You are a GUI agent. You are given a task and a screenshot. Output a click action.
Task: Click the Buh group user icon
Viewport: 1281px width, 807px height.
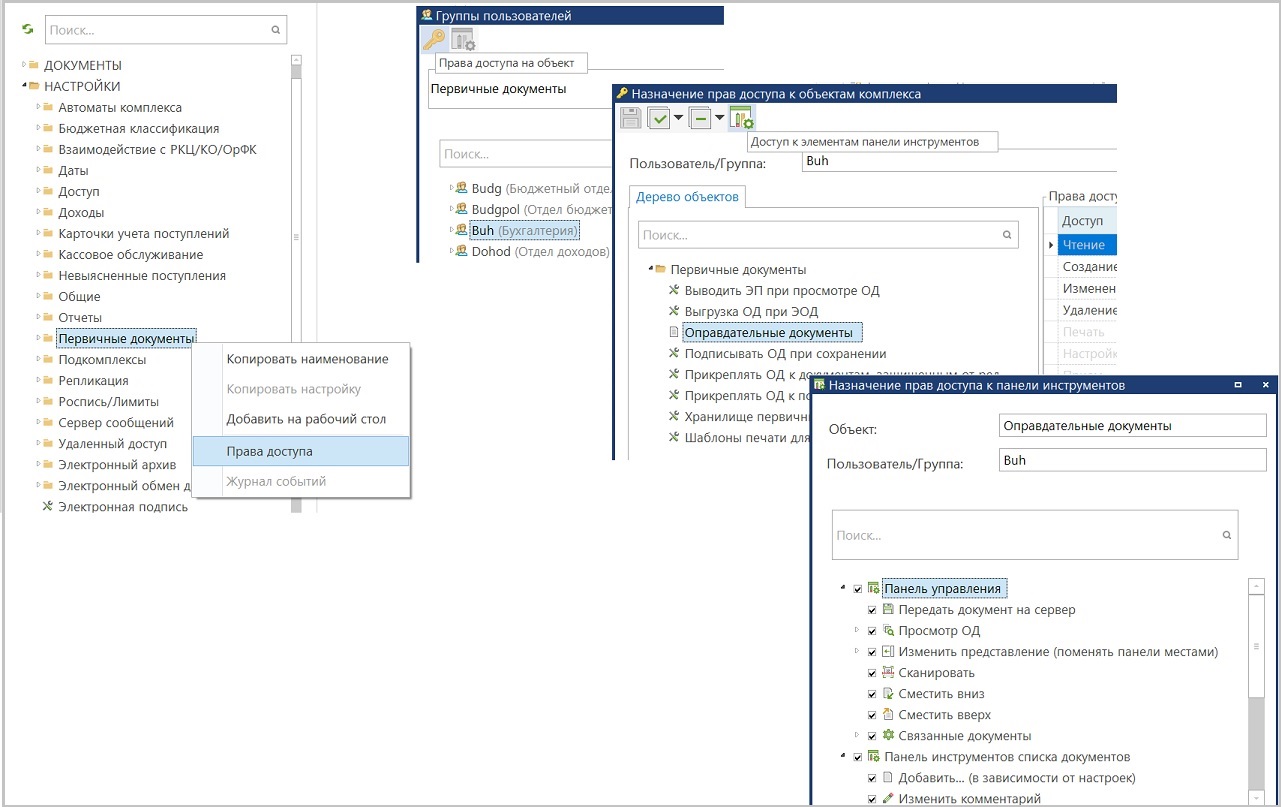pyautogui.click(x=461, y=230)
